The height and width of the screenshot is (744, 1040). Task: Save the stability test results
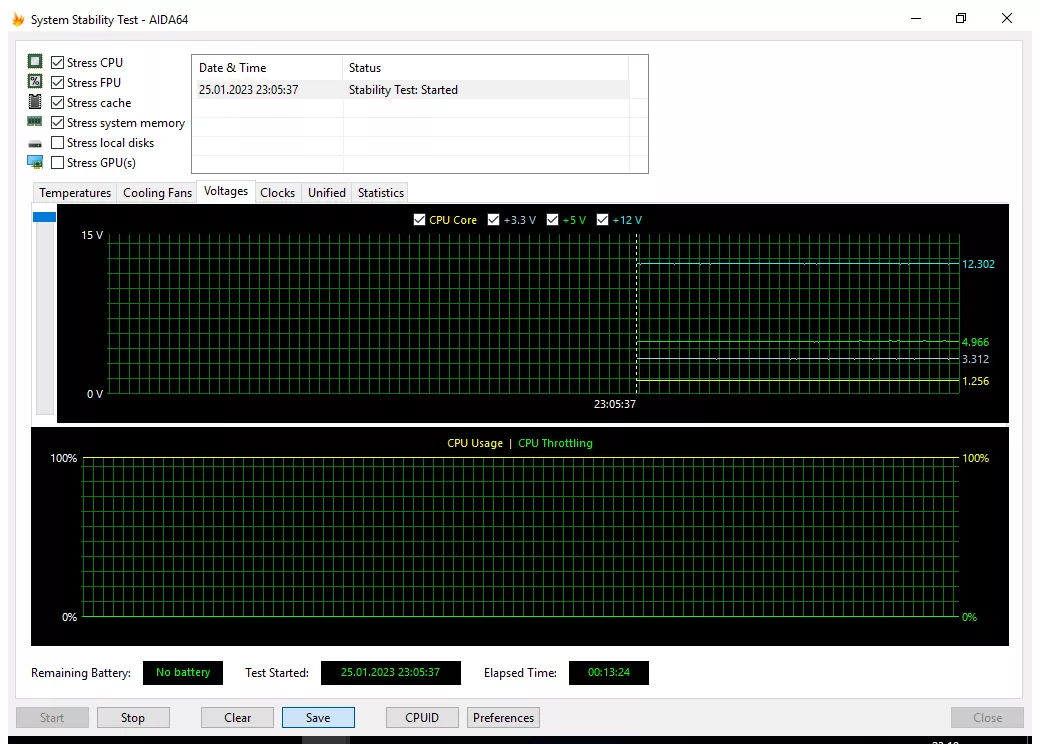click(318, 717)
